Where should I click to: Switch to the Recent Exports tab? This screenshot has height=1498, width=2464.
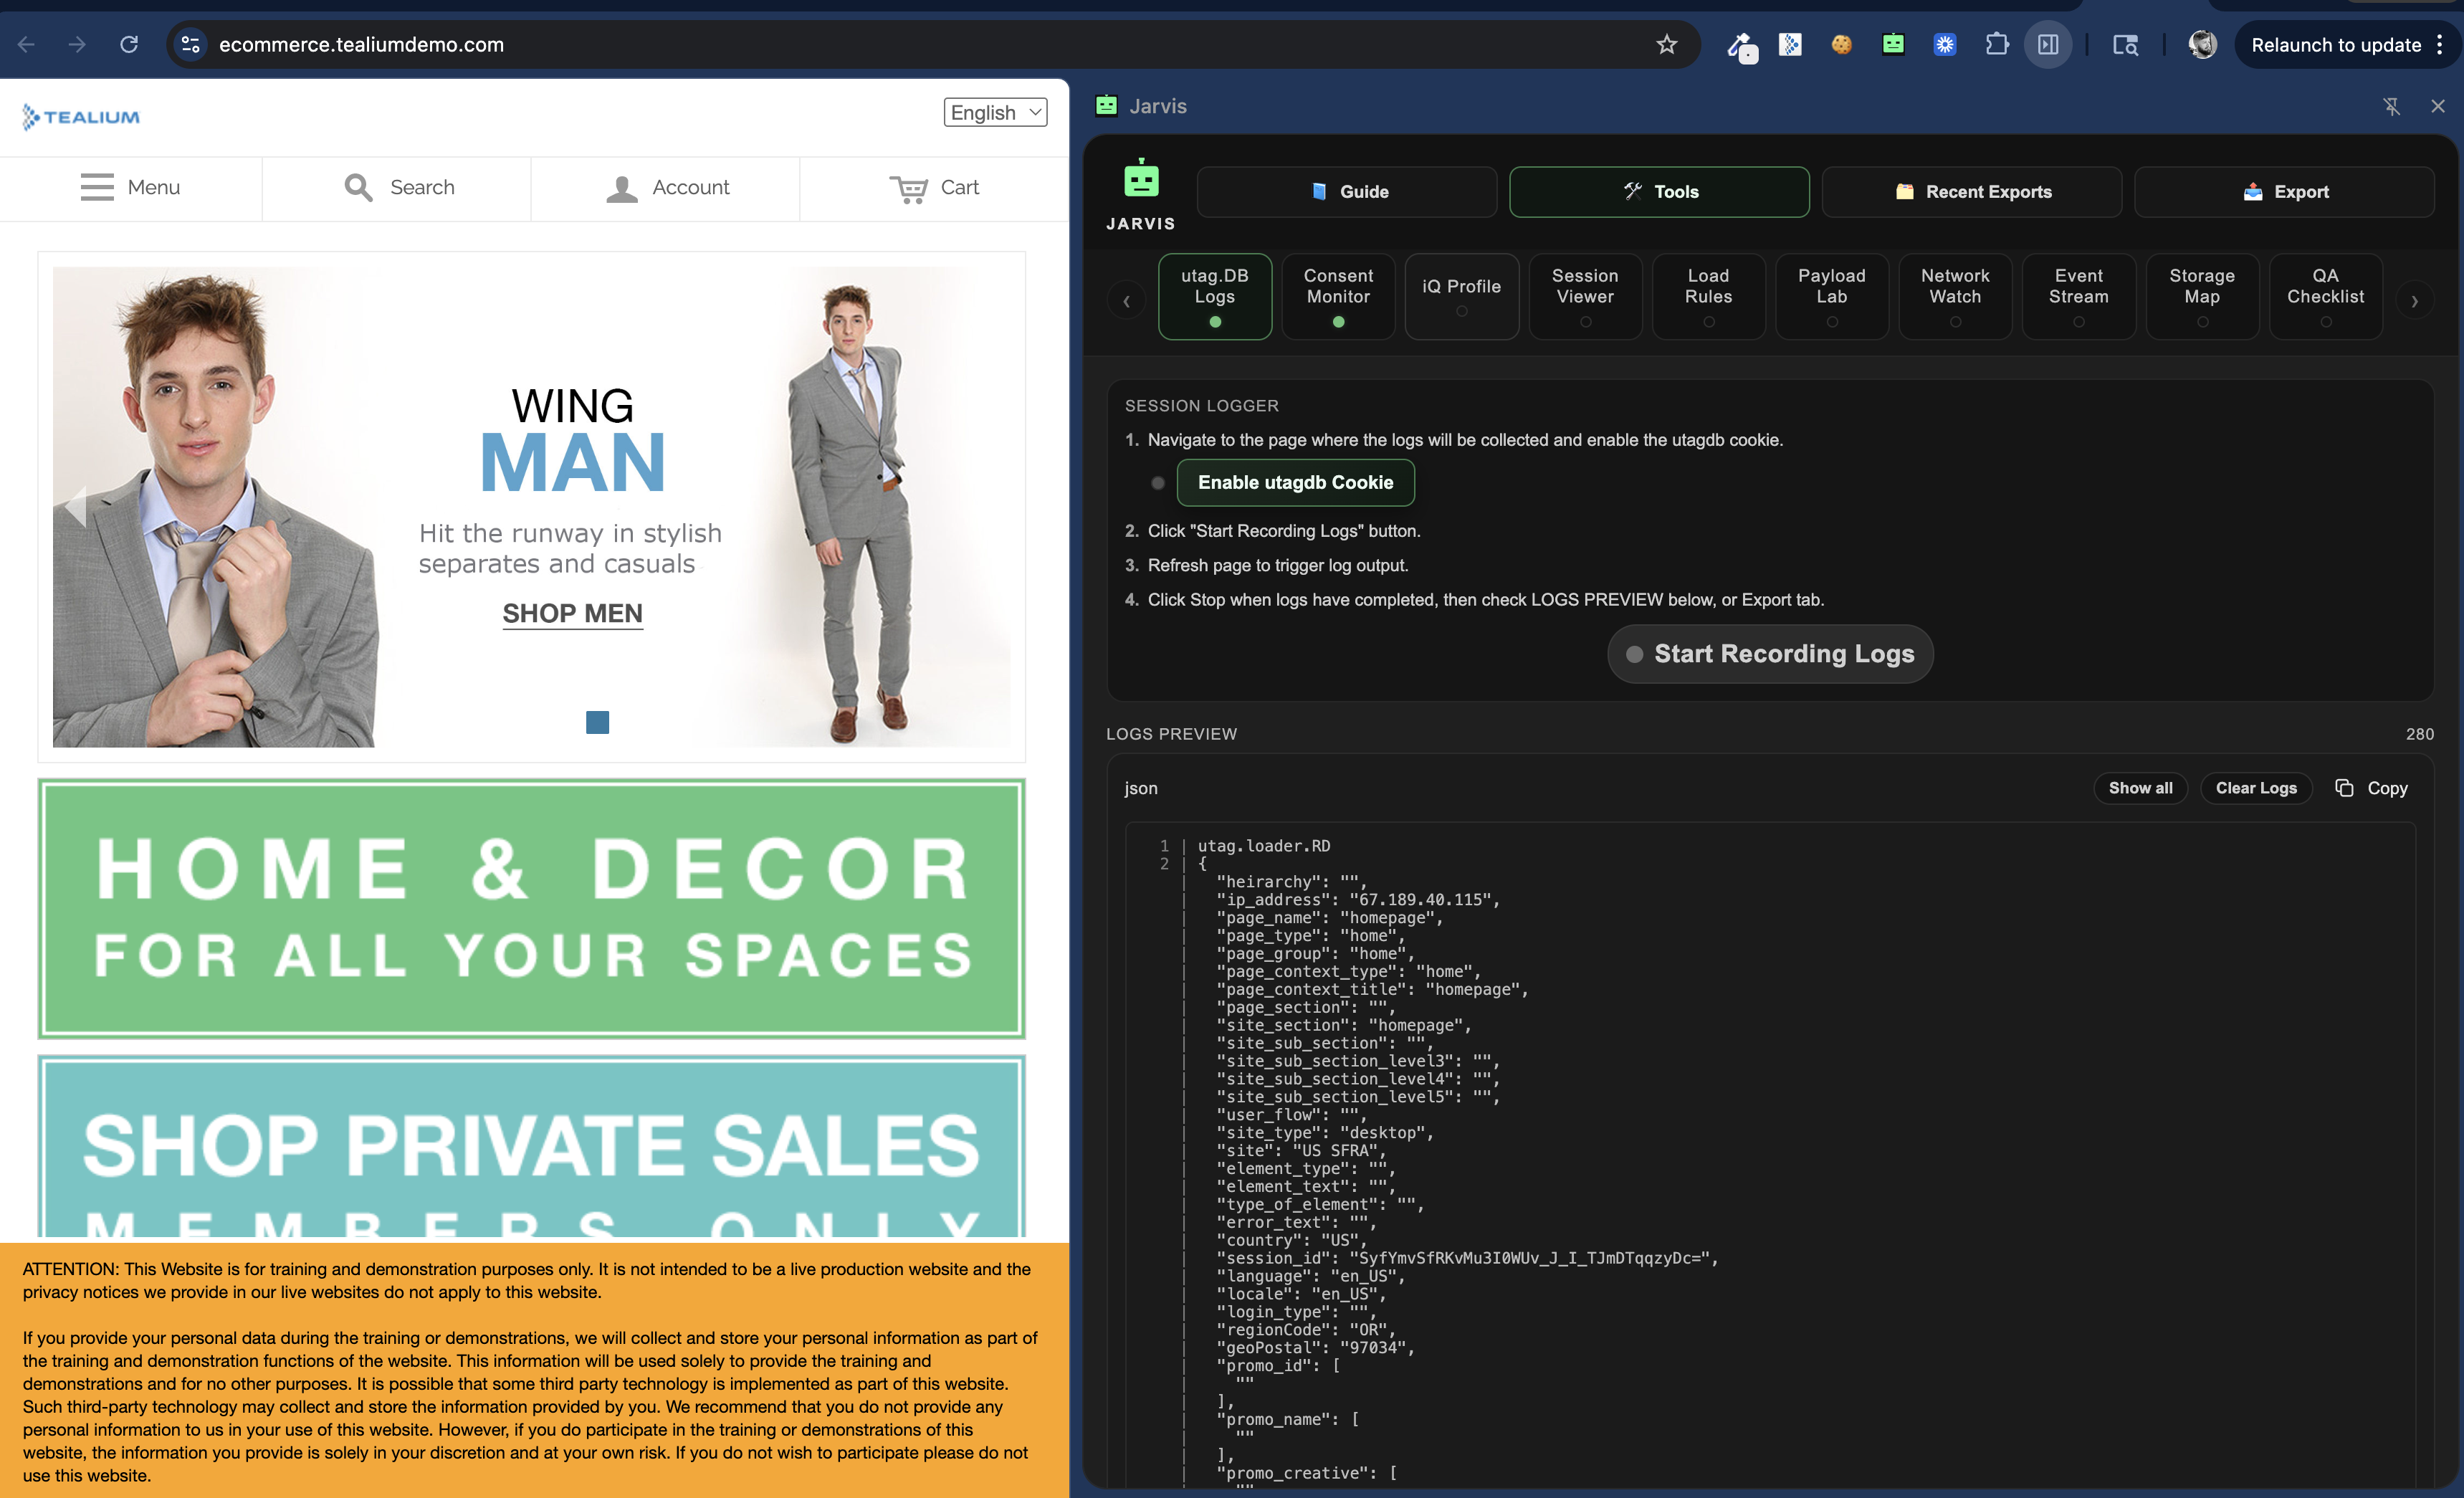click(1971, 192)
